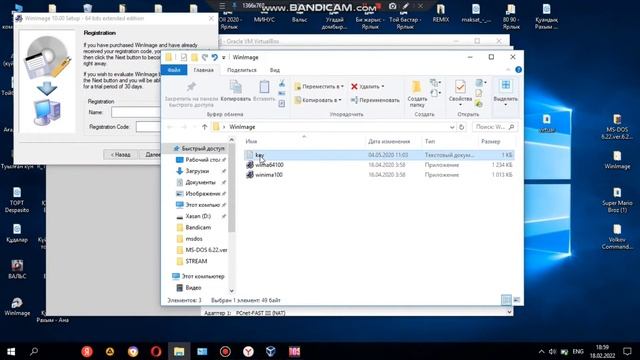Open the Bandicam folder in navigation pane
The image size is (640, 360).
click(x=198, y=227)
